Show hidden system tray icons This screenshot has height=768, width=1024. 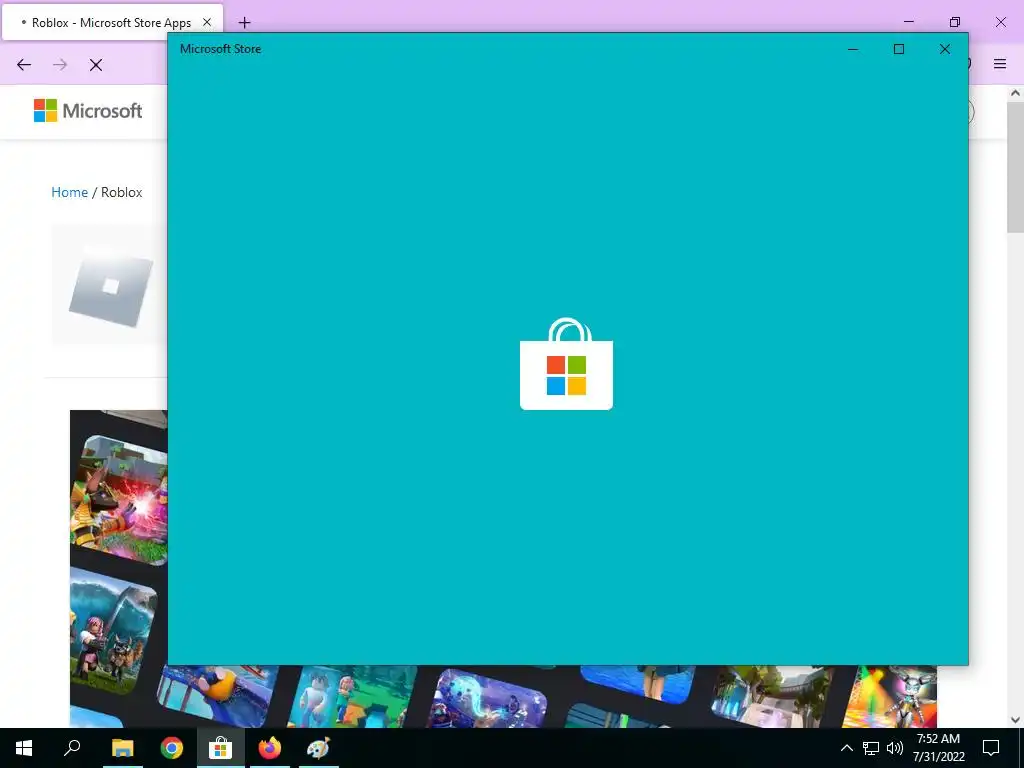tap(846, 748)
